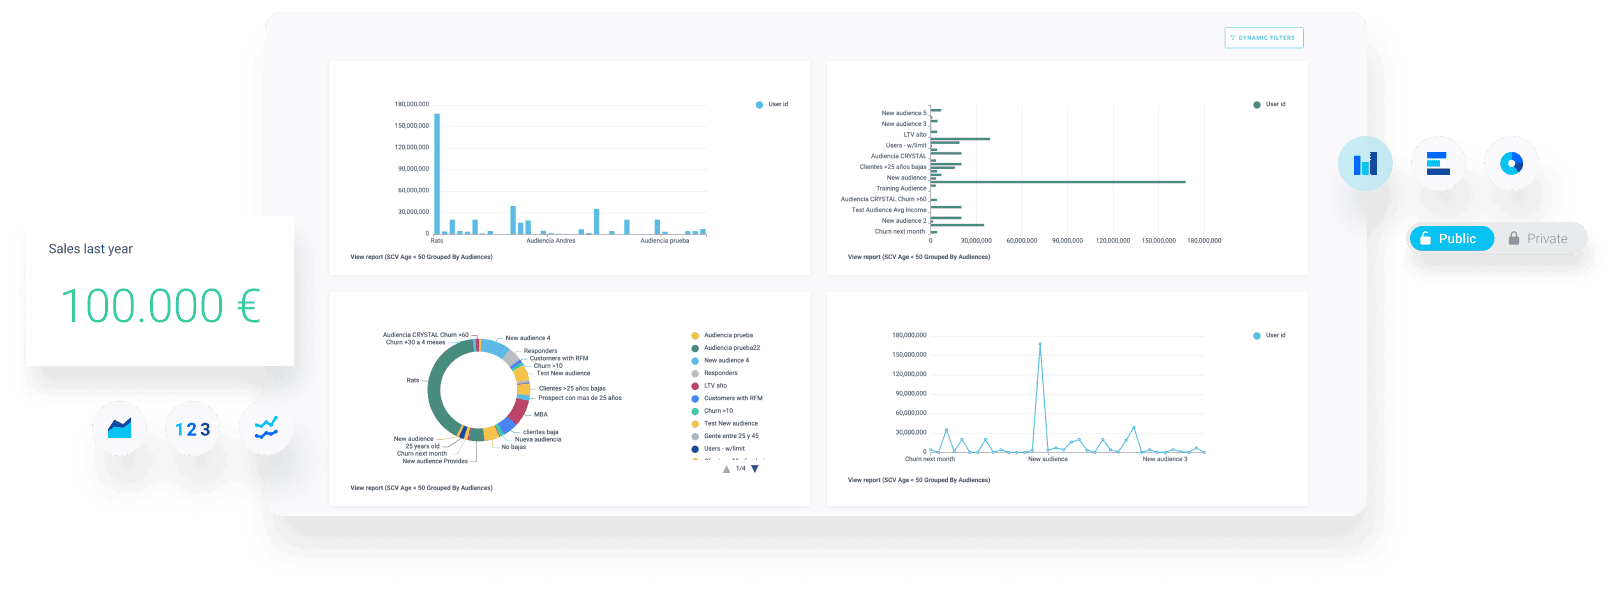This screenshot has height=592, width=1615.
Task: Go to previous donut legend page
Action: point(726,469)
